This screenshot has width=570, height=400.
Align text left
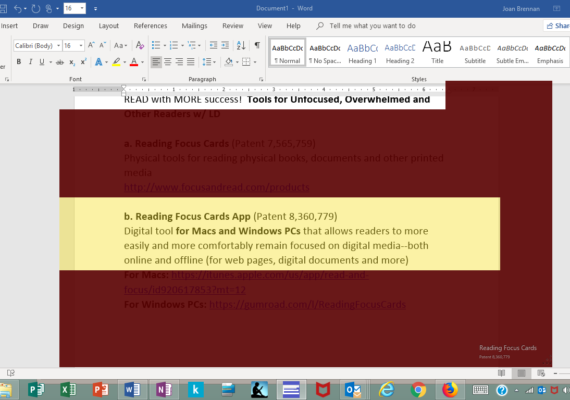(x=156, y=62)
